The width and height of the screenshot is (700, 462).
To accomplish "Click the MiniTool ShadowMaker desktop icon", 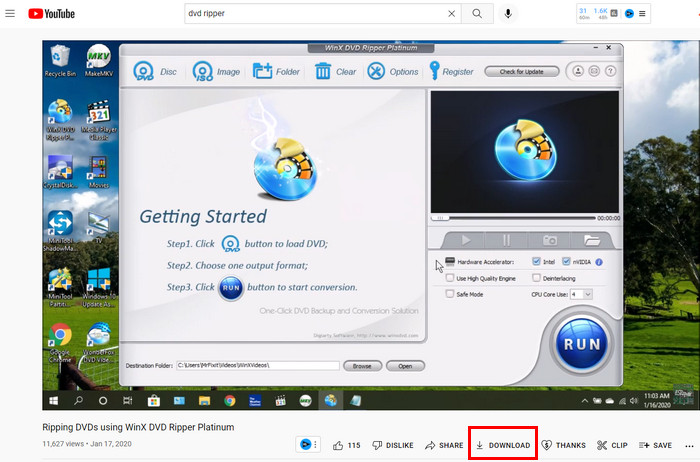I will 60,231.
